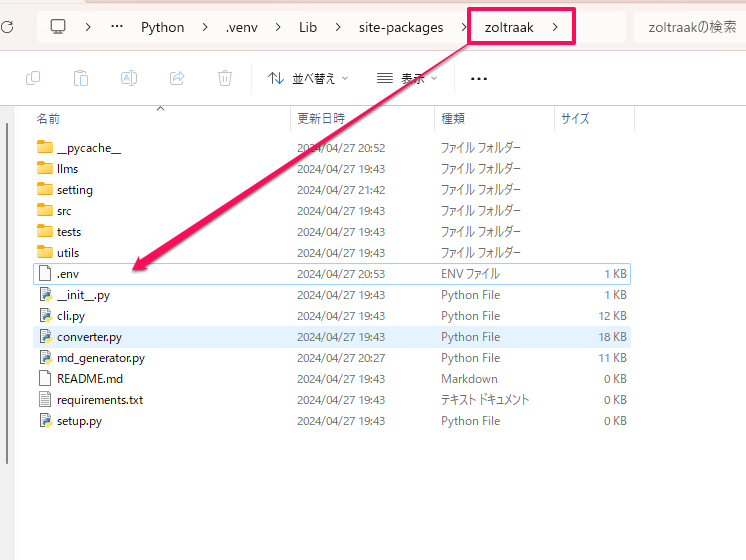
Task: Navigate to .venv in address bar
Action: [x=242, y=28]
